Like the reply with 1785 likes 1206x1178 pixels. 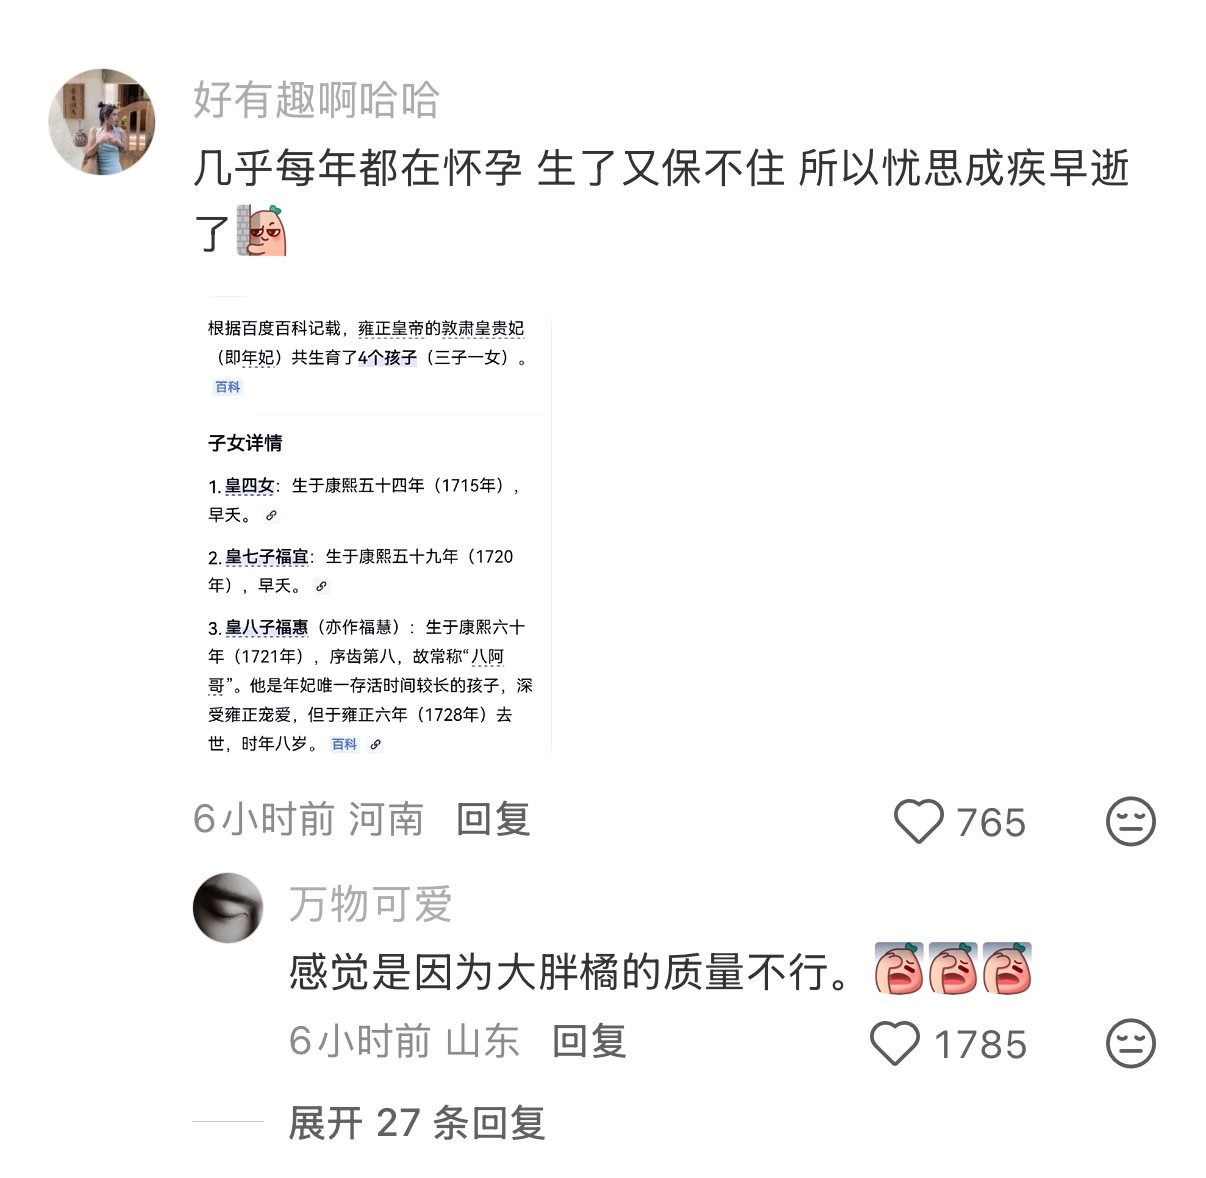[x=895, y=1043]
